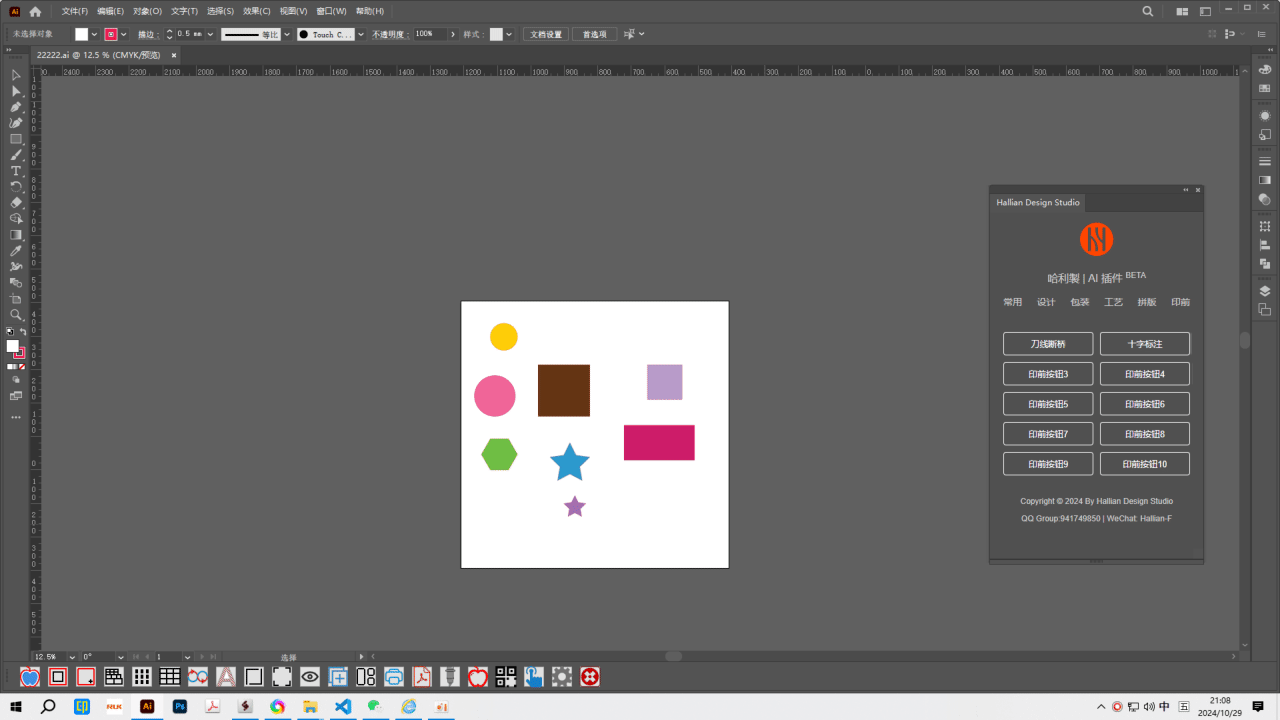
Task: Close the 22222.ai document tab
Action: [x=173, y=55]
